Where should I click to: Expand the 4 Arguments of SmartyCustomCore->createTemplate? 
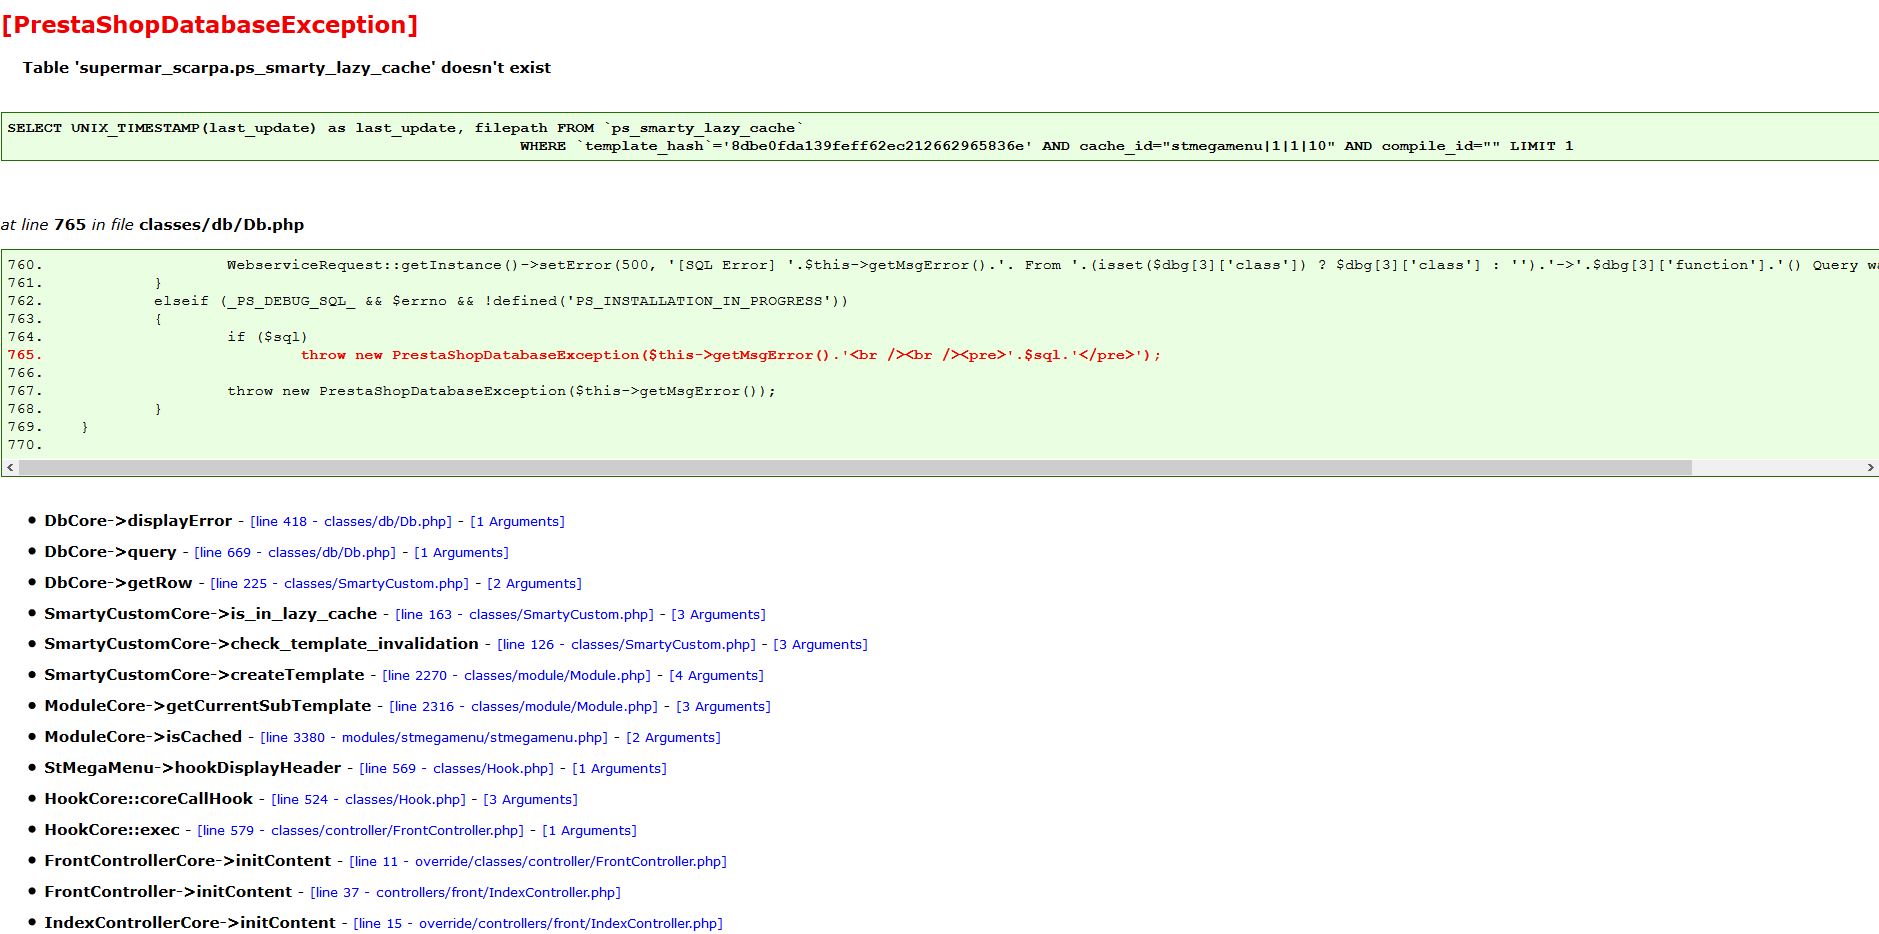[x=716, y=676]
